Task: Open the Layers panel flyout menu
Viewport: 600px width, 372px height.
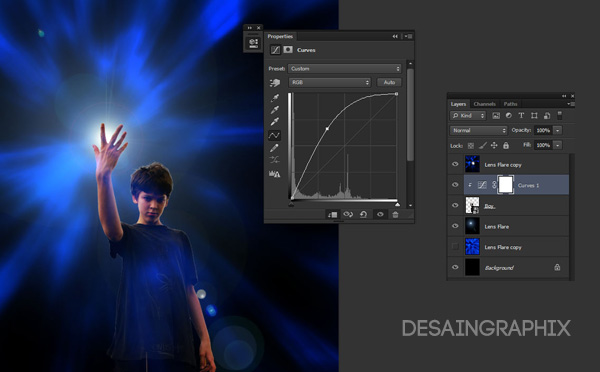Action: click(x=572, y=104)
